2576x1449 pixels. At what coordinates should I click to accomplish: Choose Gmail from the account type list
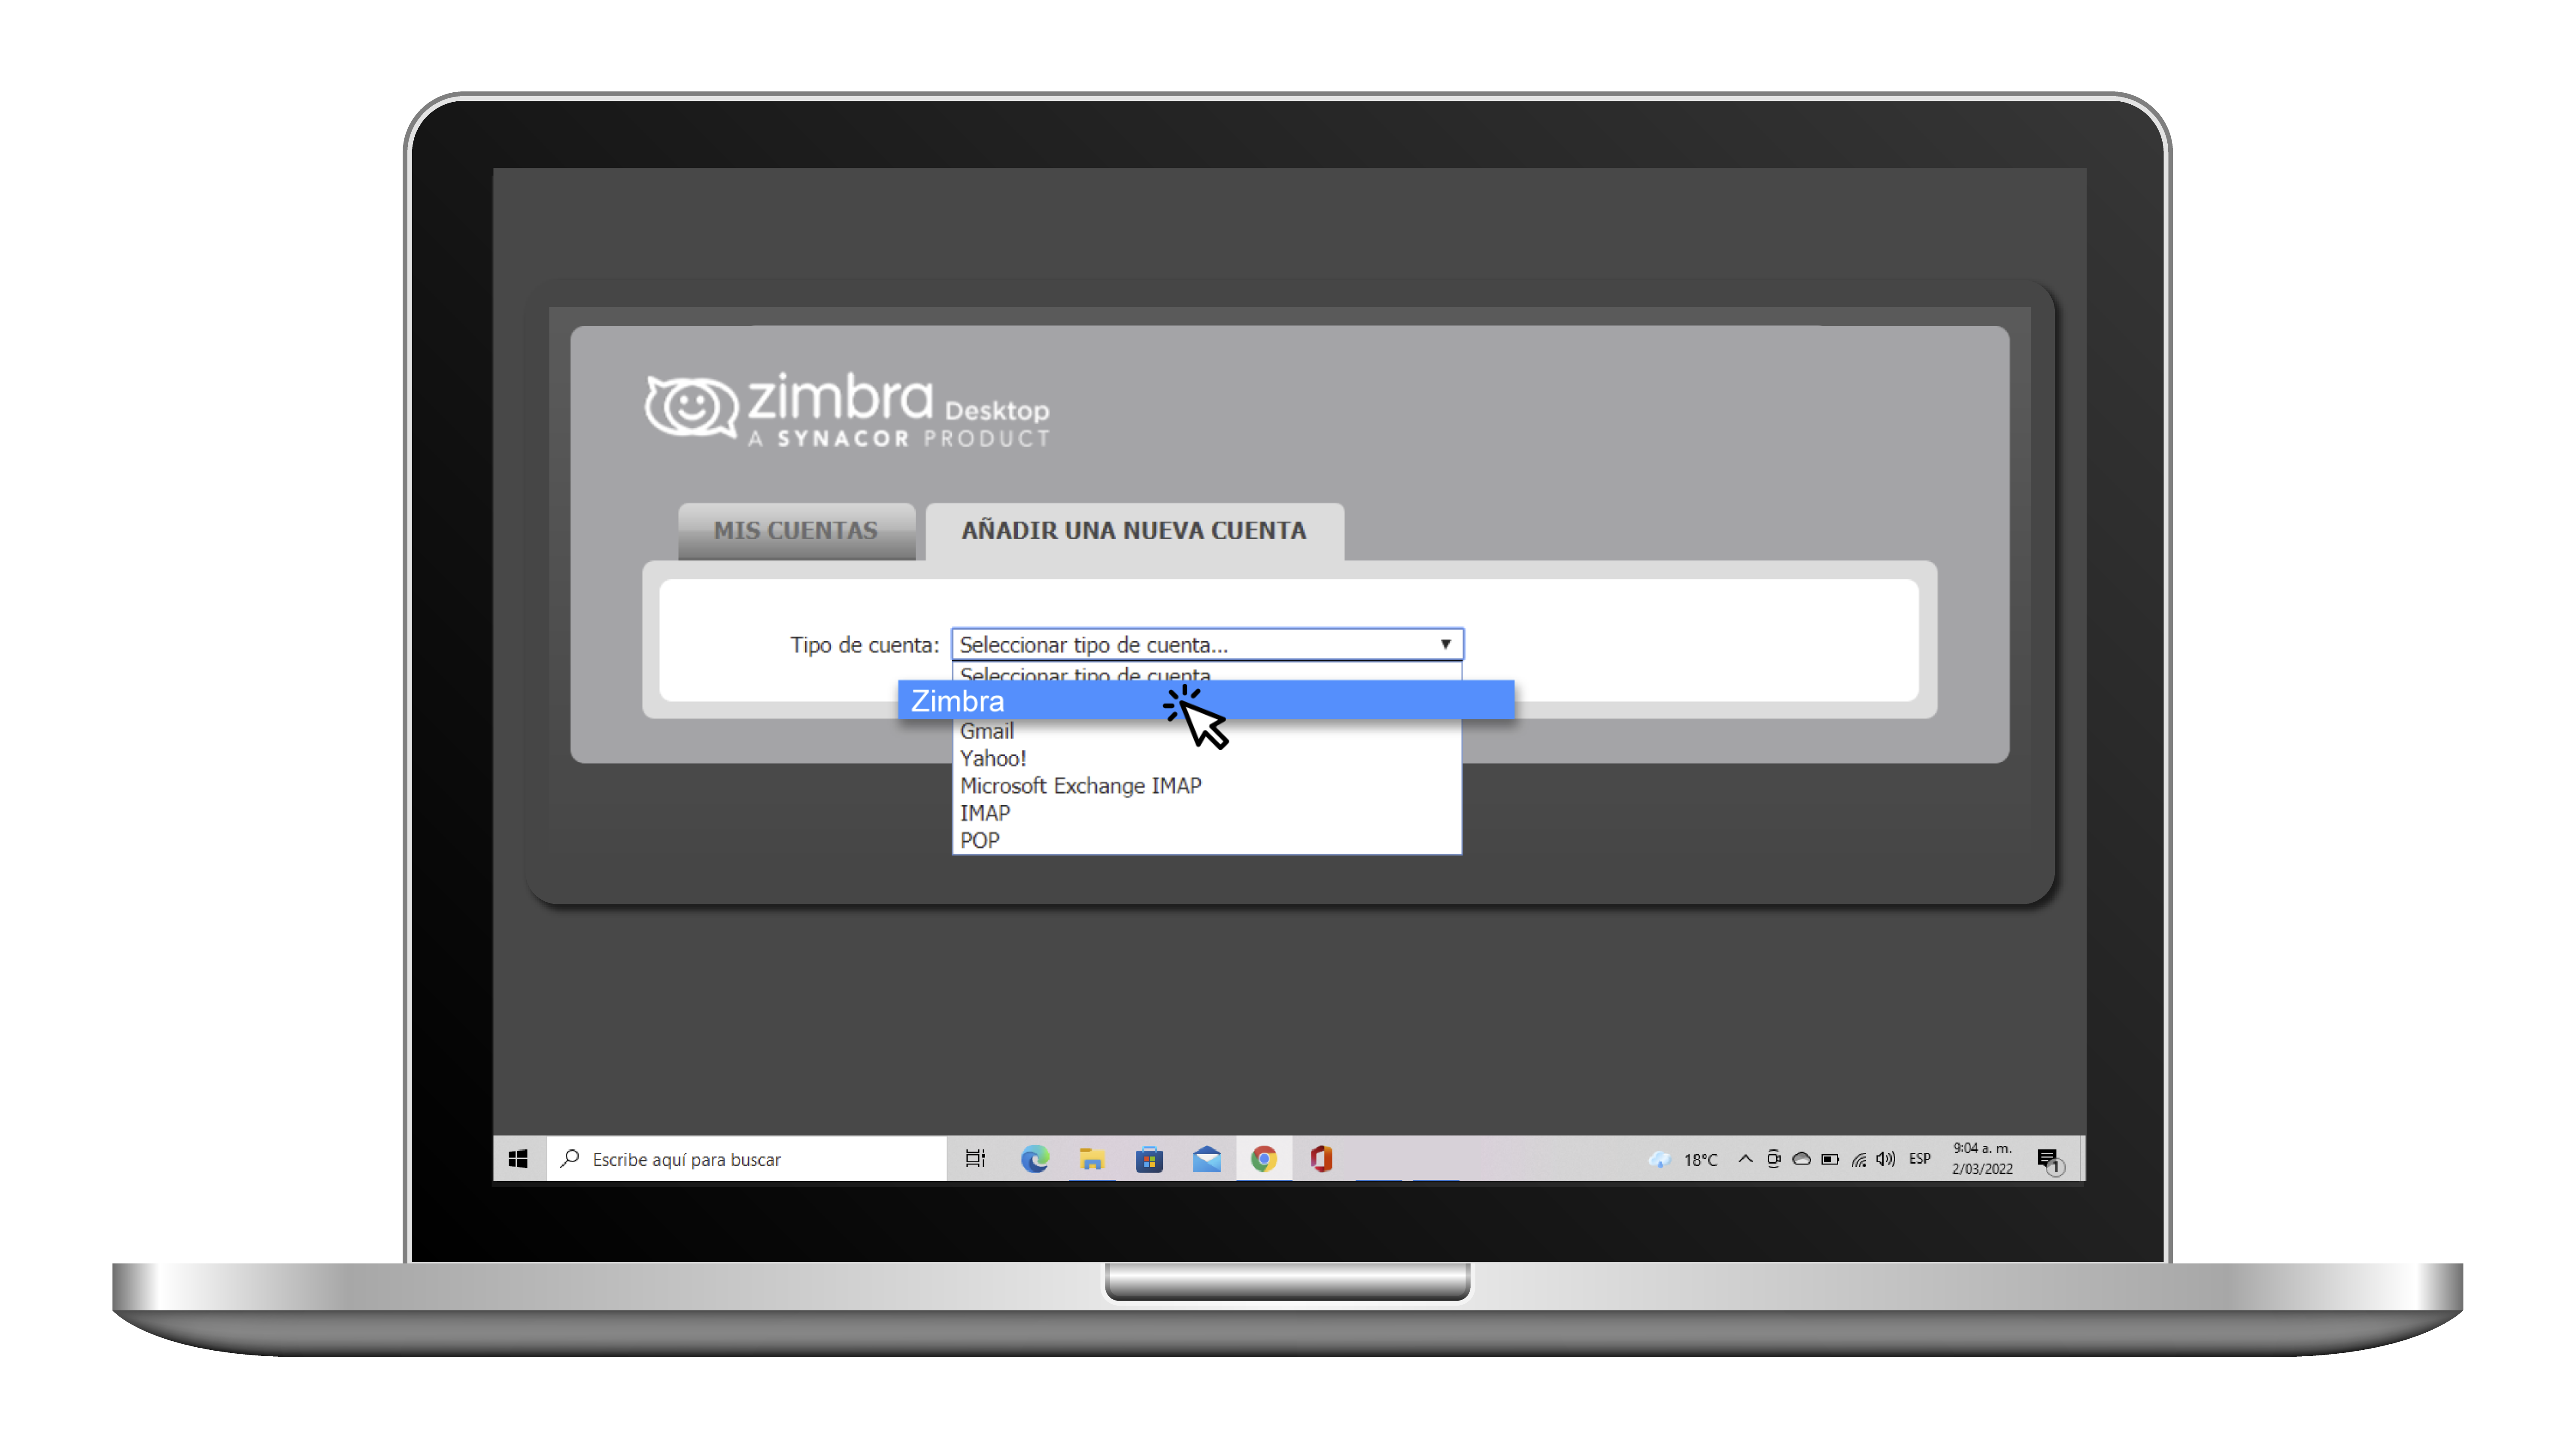tap(1206, 731)
